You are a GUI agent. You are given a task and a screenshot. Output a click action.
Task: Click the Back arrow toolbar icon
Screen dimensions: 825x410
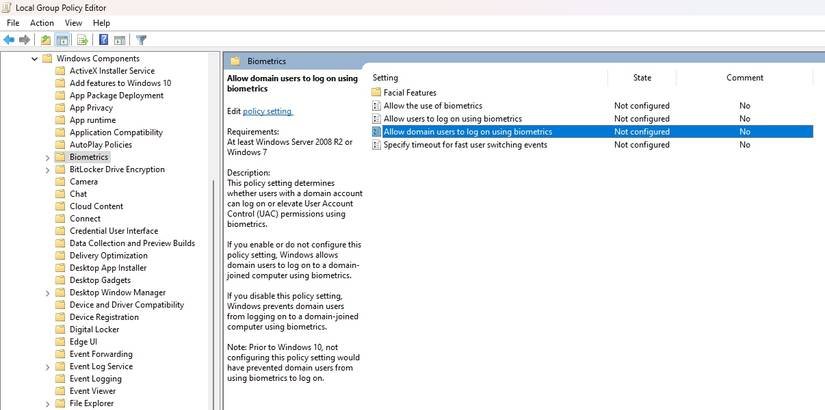coord(9,40)
